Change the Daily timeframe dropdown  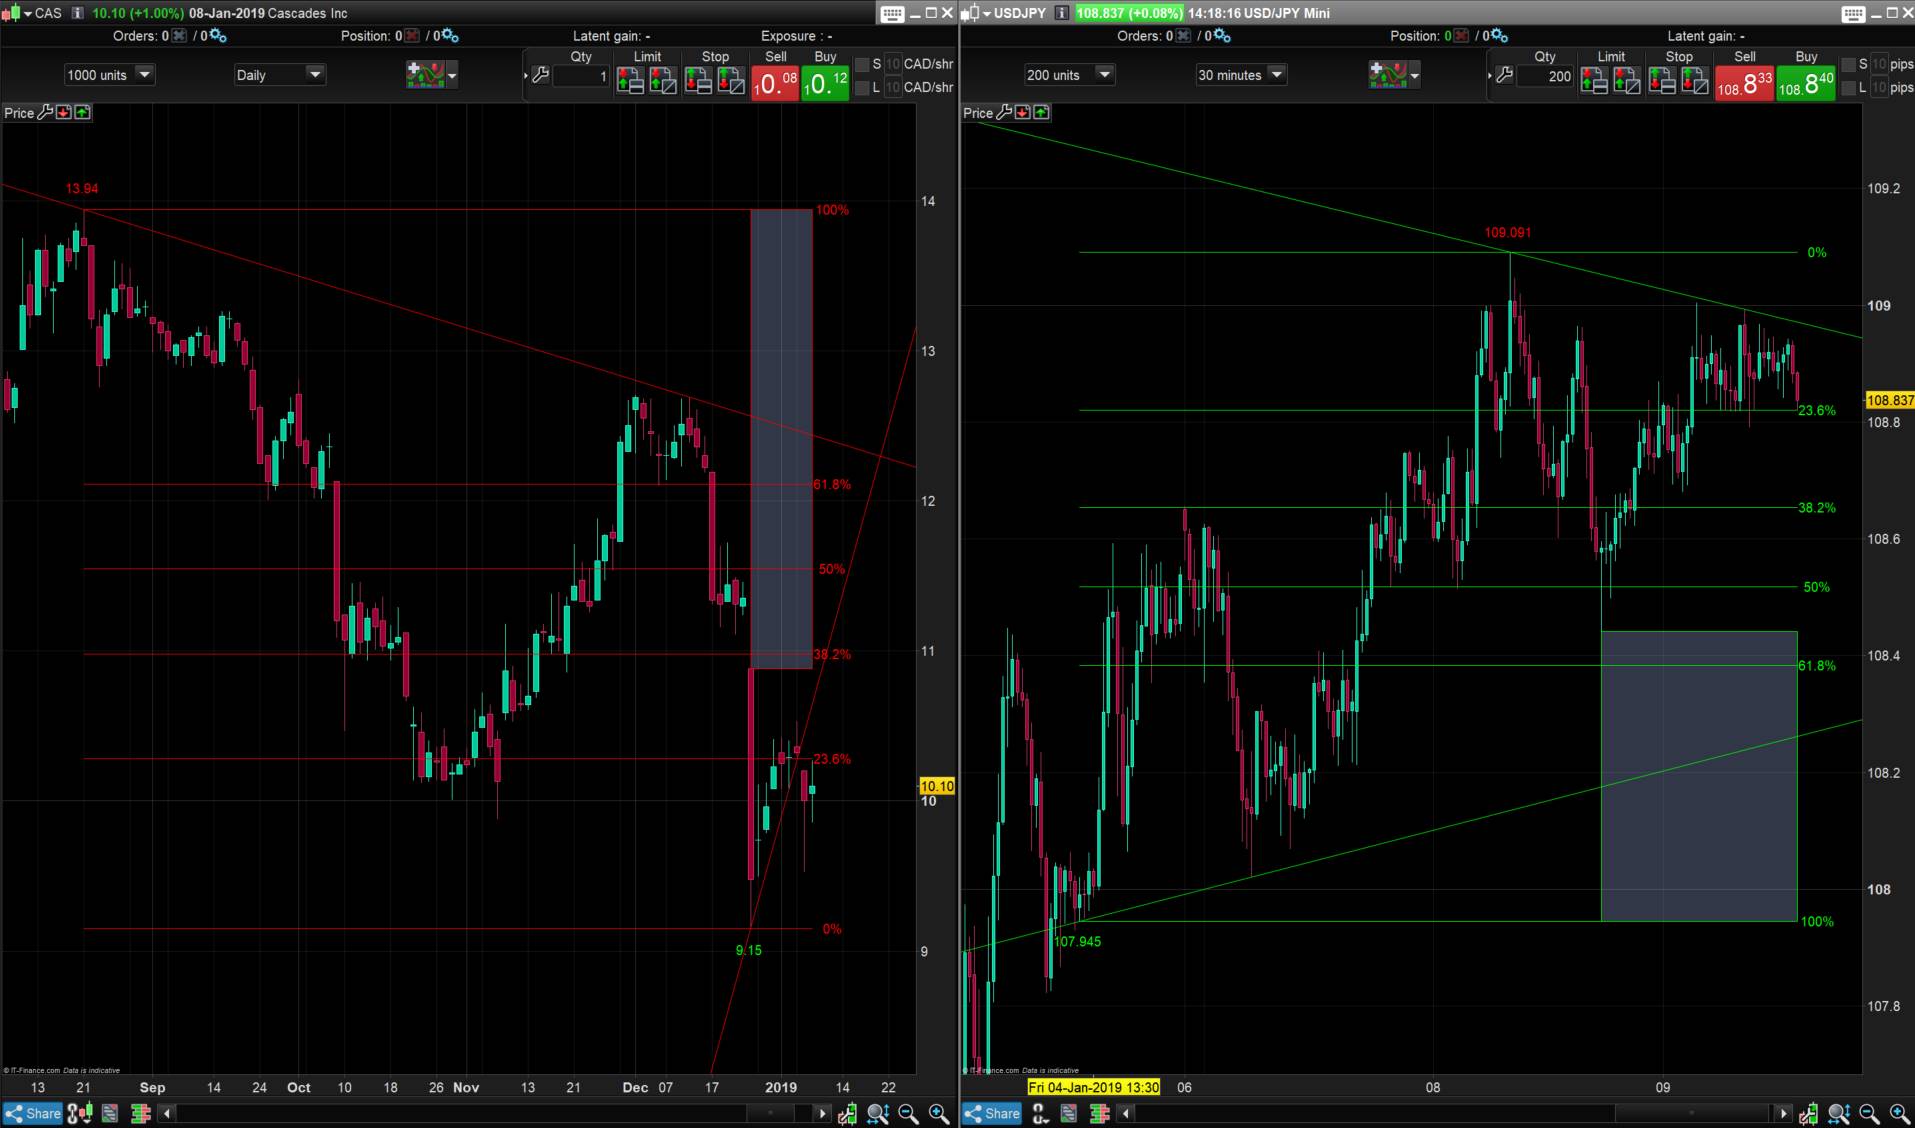[280, 75]
